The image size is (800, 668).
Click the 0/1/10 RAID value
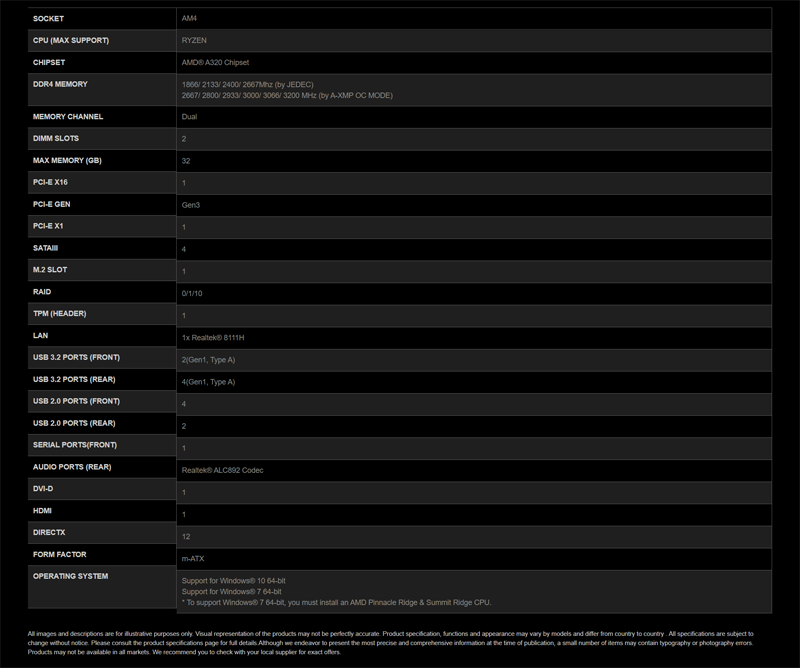[x=192, y=293]
